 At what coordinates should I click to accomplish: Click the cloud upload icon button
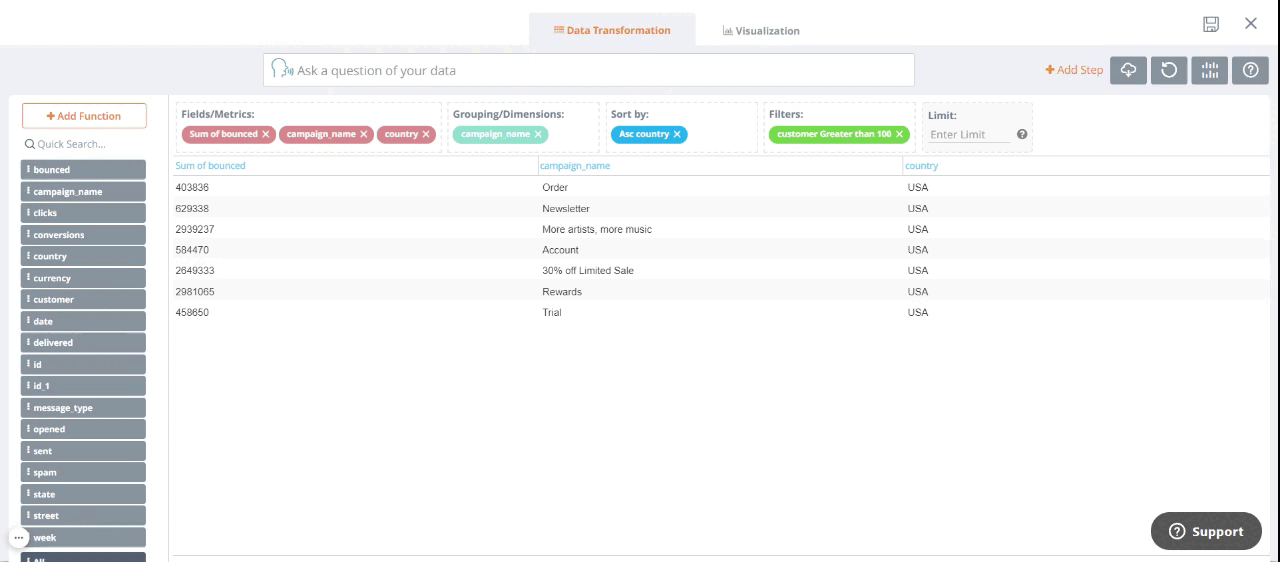[x=1128, y=70]
